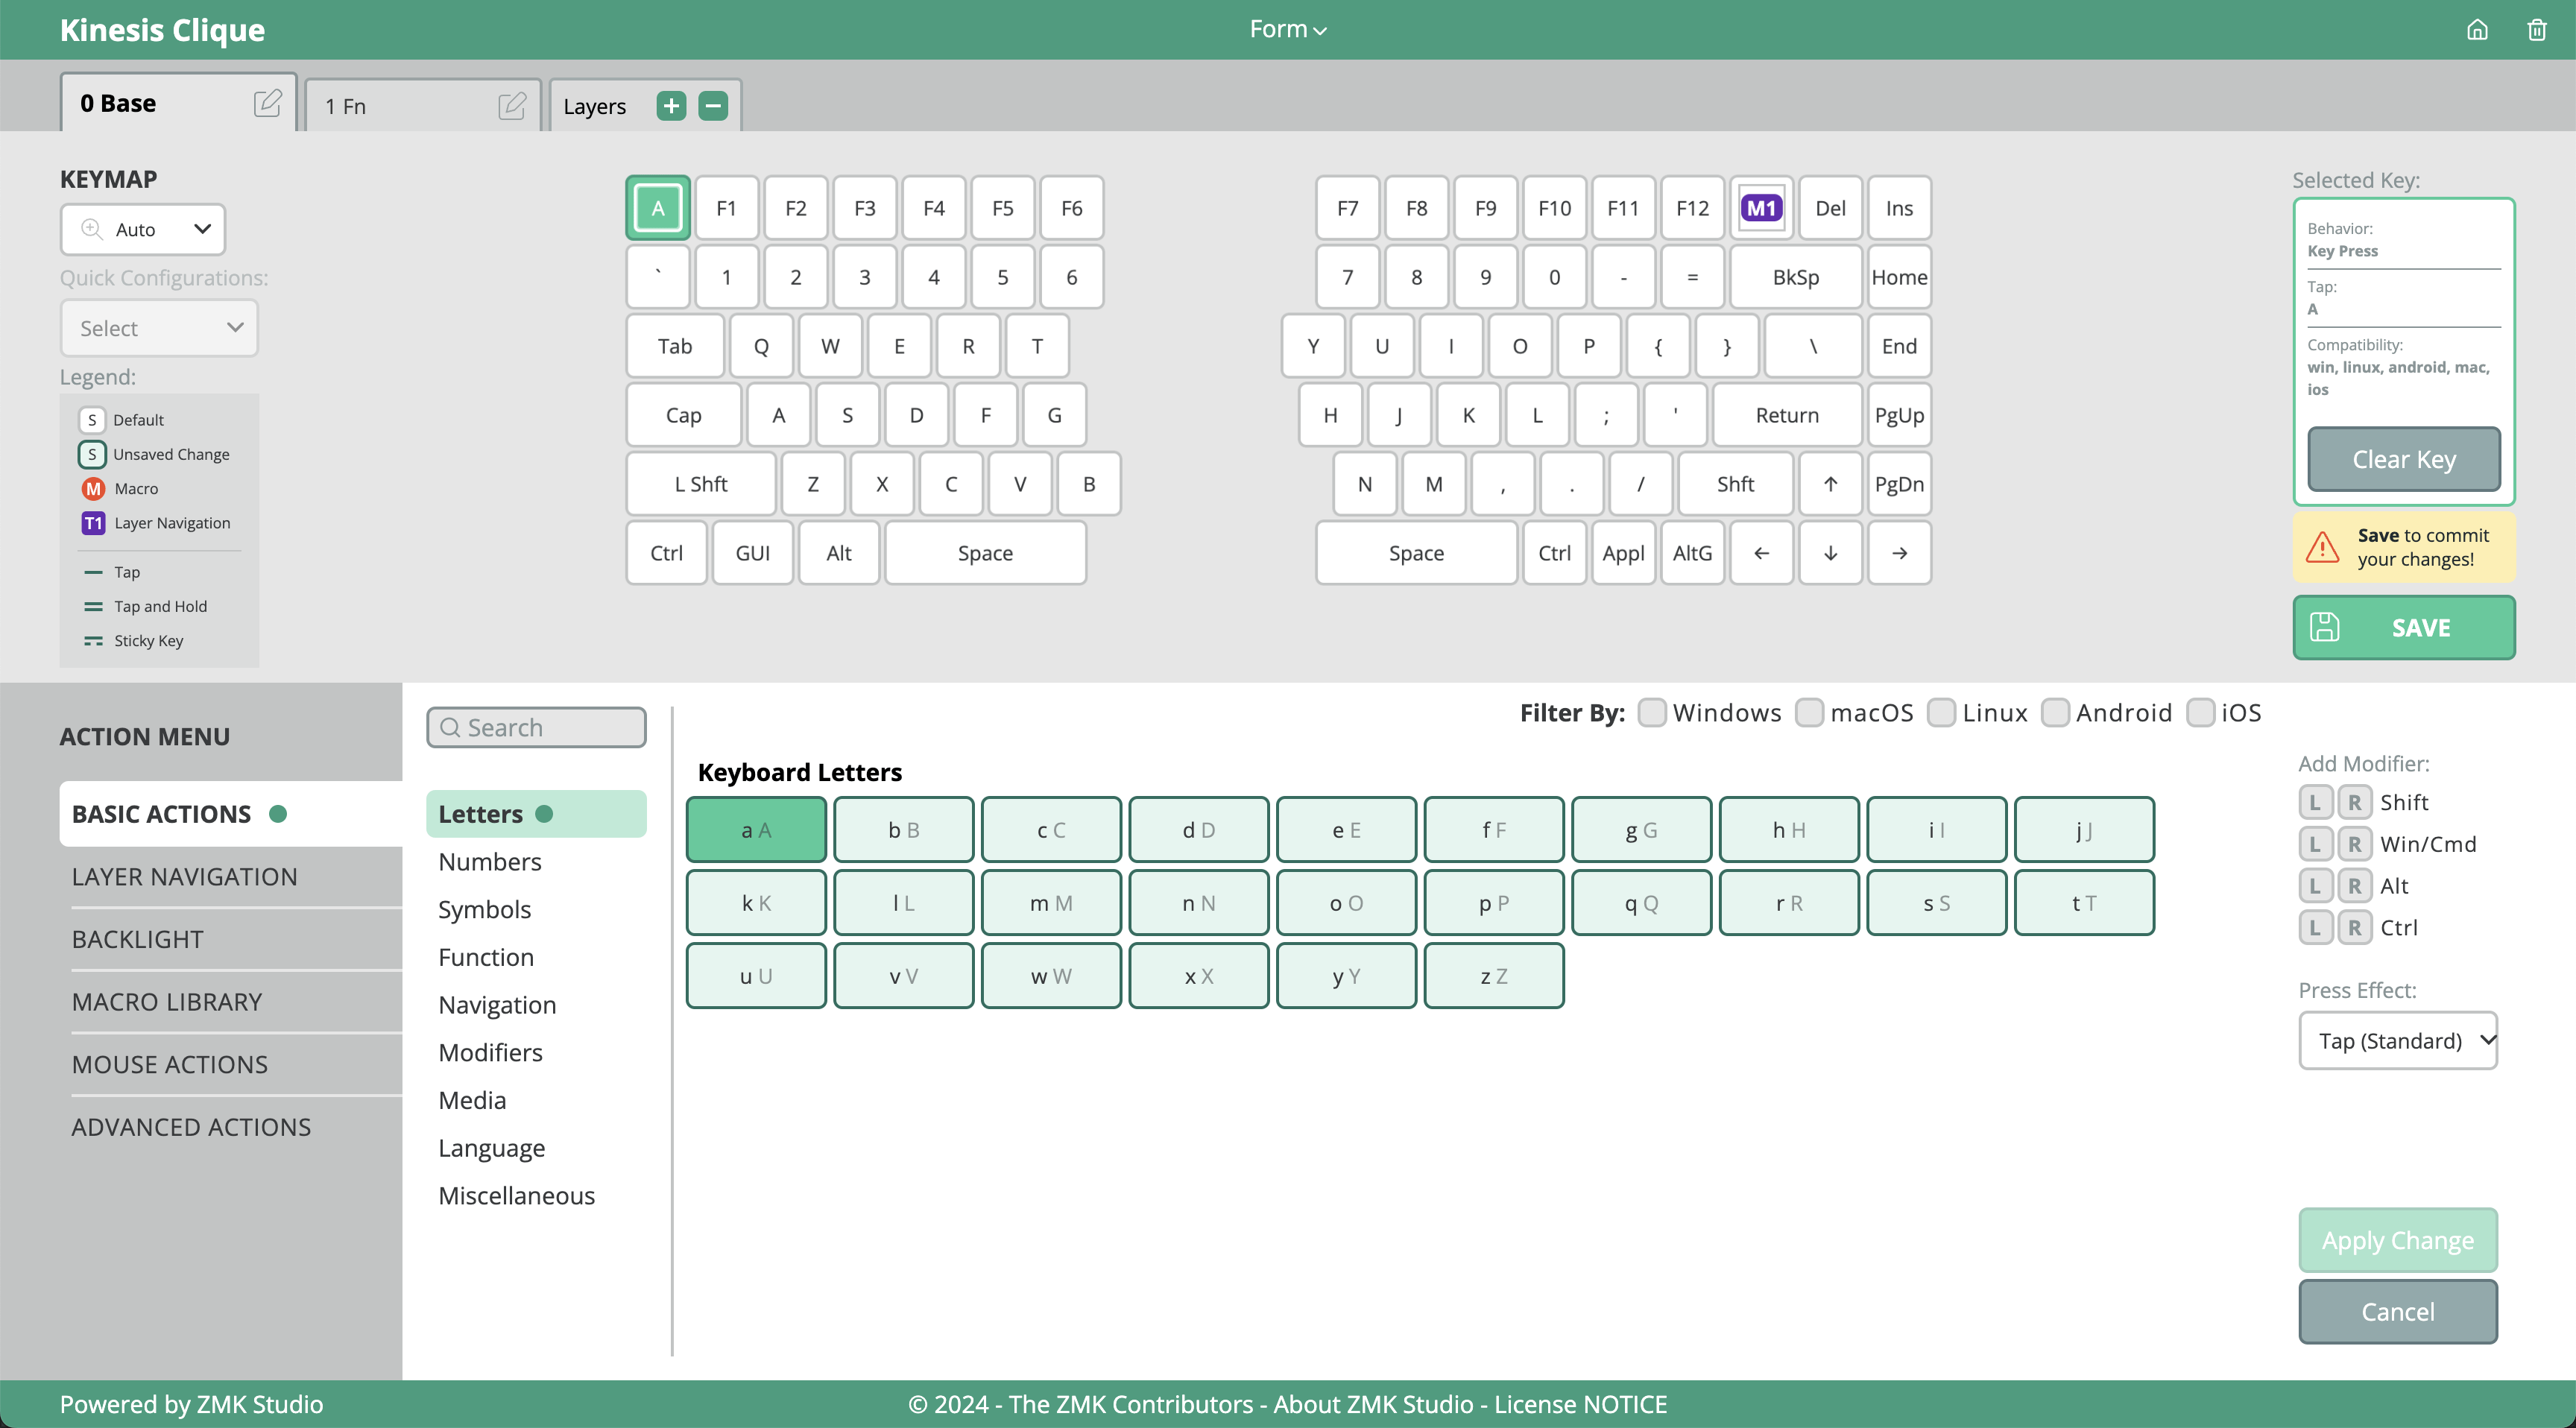The width and height of the screenshot is (2576, 1428).
Task: Click the L modifier icon next to Shift
Action: (x=2315, y=801)
